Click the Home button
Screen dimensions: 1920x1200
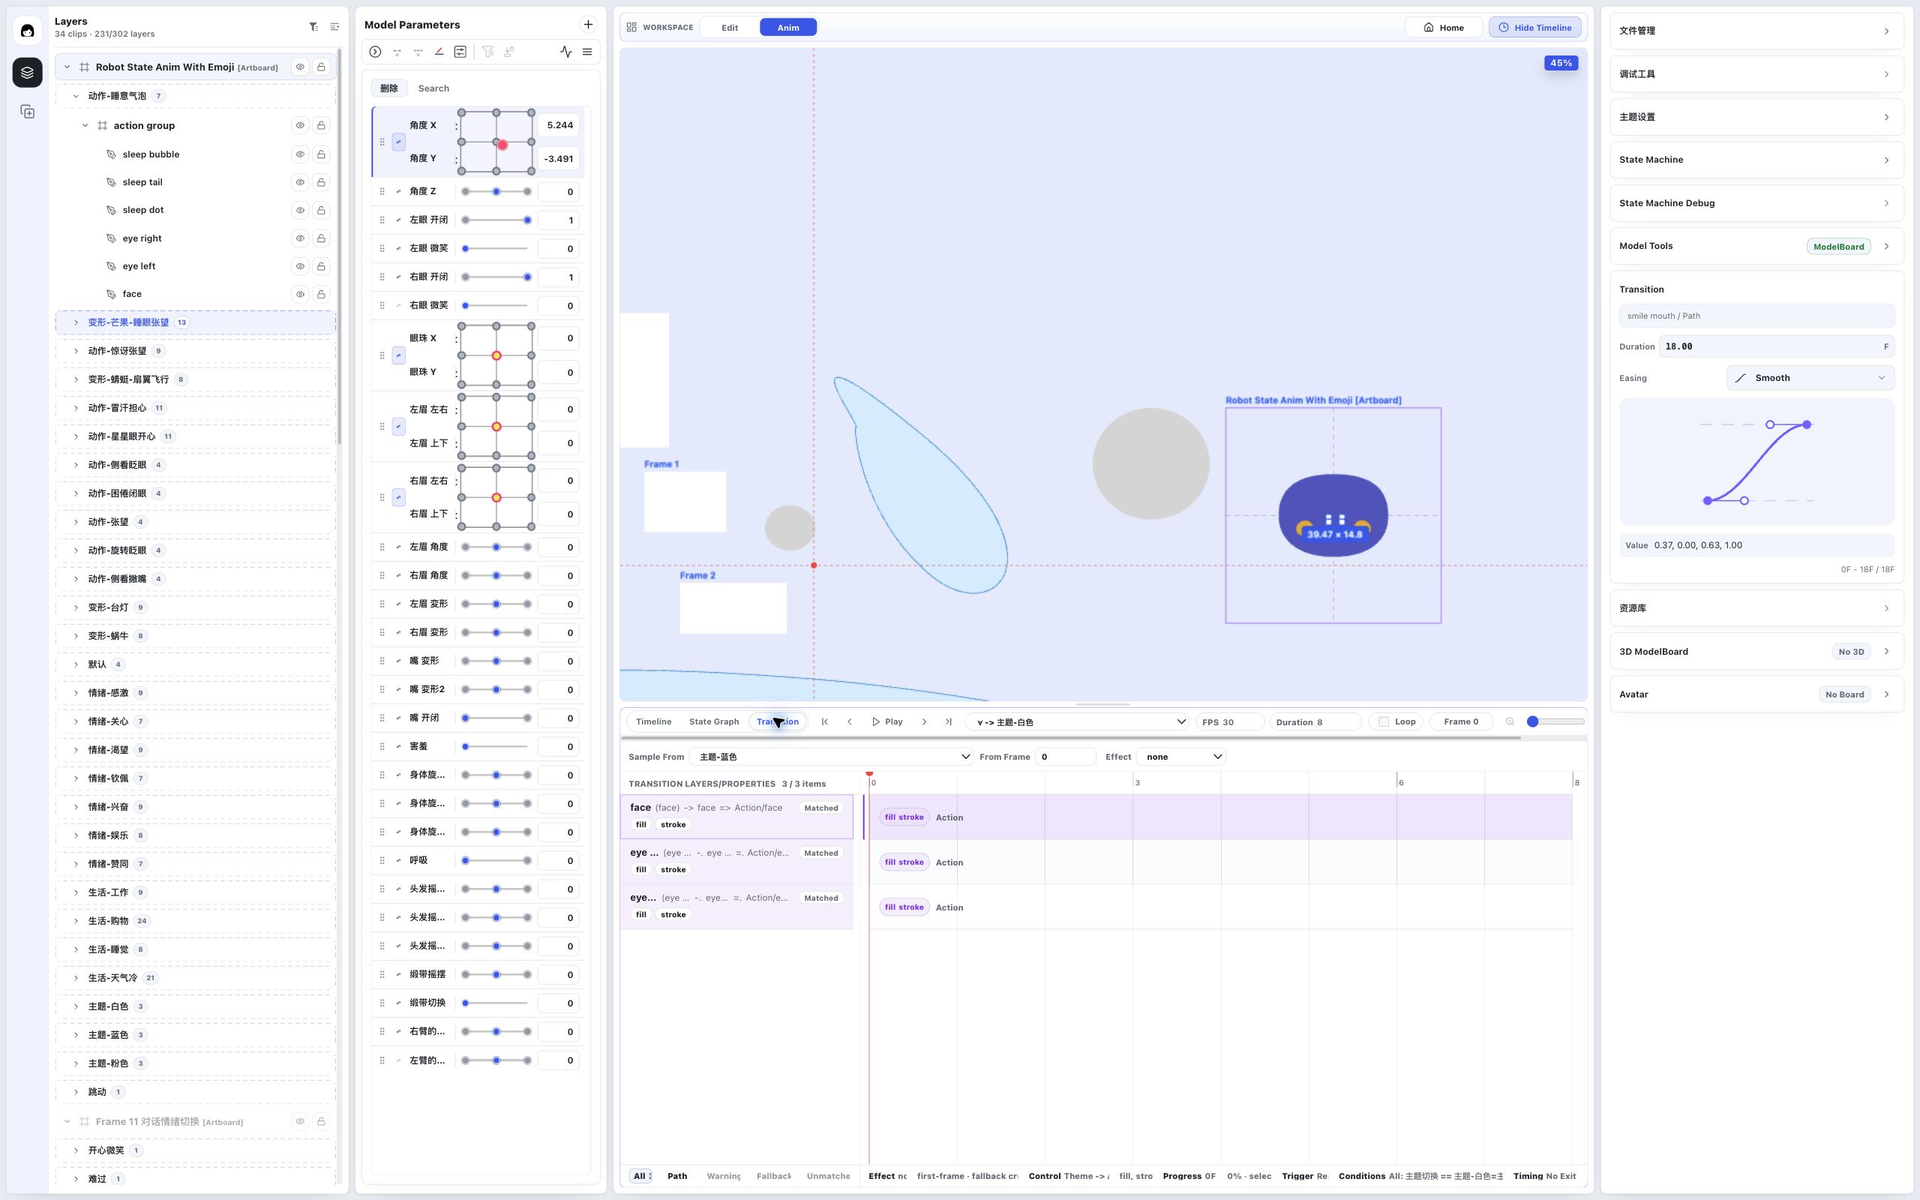coord(1443,28)
